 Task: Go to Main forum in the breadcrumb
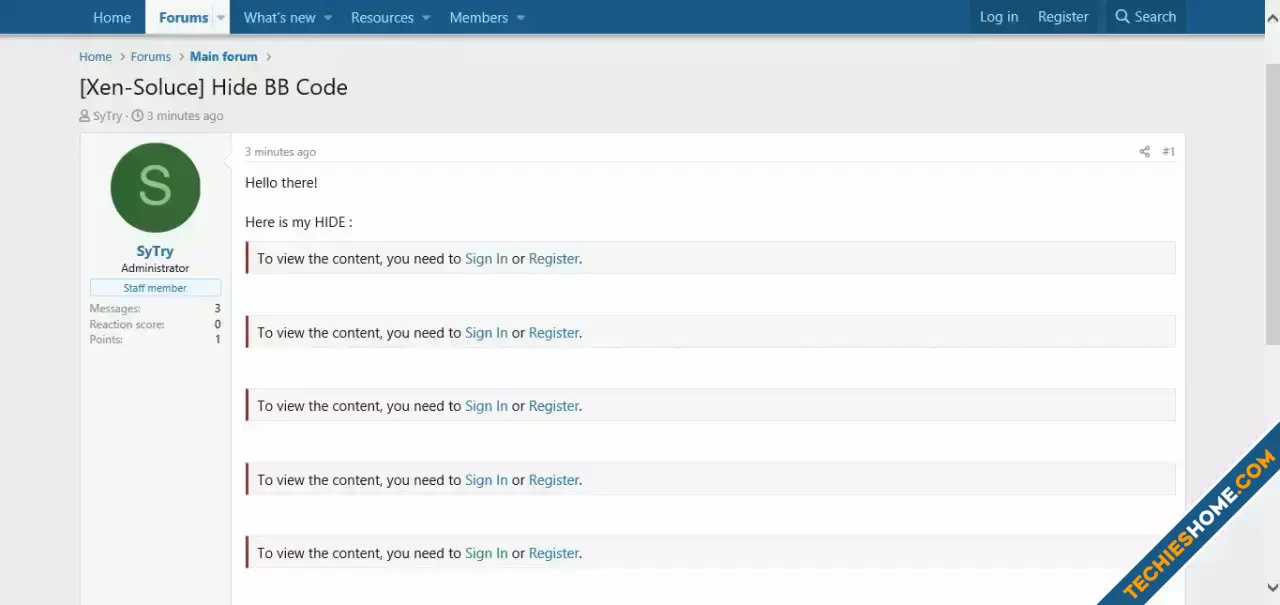(x=224, y=57)
